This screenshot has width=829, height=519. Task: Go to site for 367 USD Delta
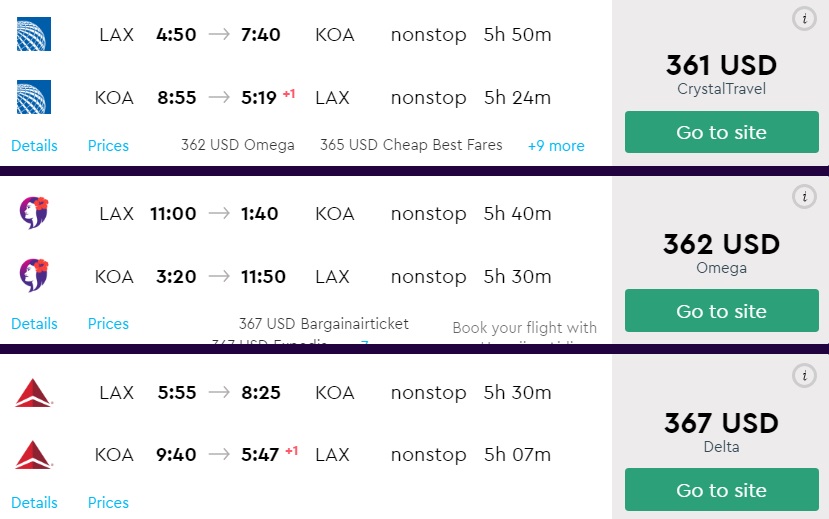click(x=721, y=490)
